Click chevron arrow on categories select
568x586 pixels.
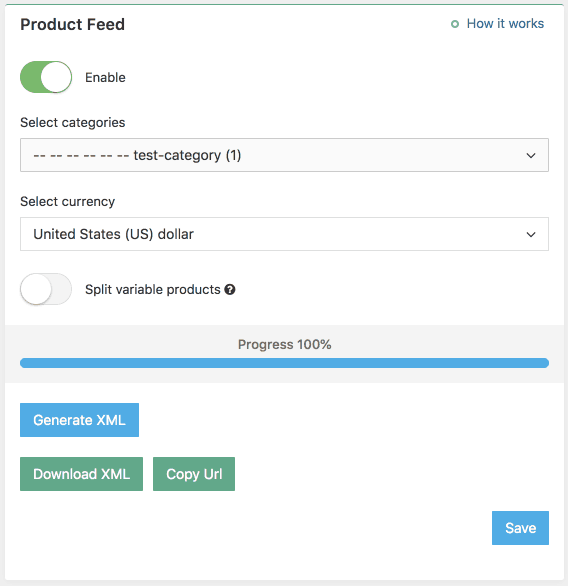pos(531,155)
